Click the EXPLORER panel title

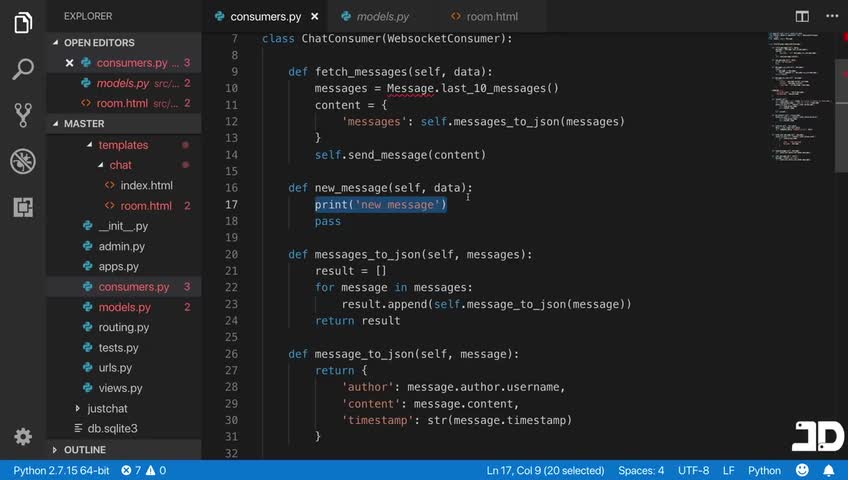point(88,16)
